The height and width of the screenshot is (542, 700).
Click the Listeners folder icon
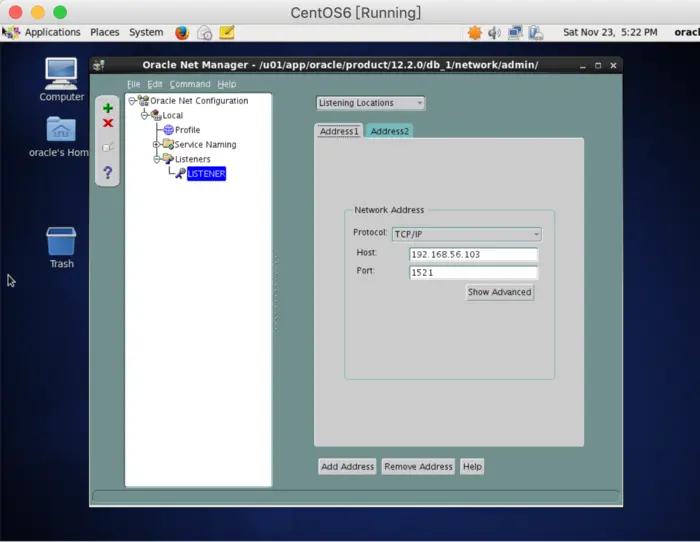pos(168,158)
